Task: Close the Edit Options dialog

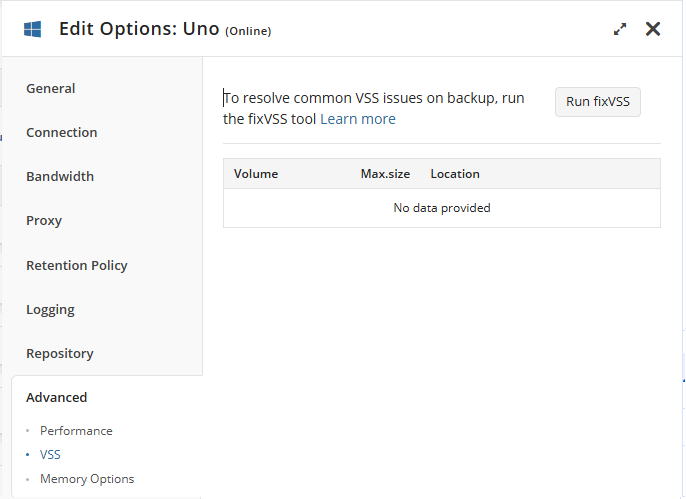Action: click(653, 29)
